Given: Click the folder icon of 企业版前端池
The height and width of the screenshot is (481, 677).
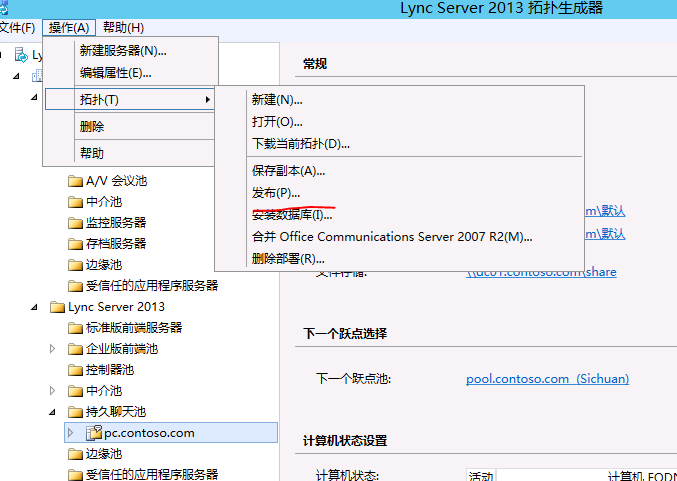Looking at the screenshot, I should click(75, 349).
